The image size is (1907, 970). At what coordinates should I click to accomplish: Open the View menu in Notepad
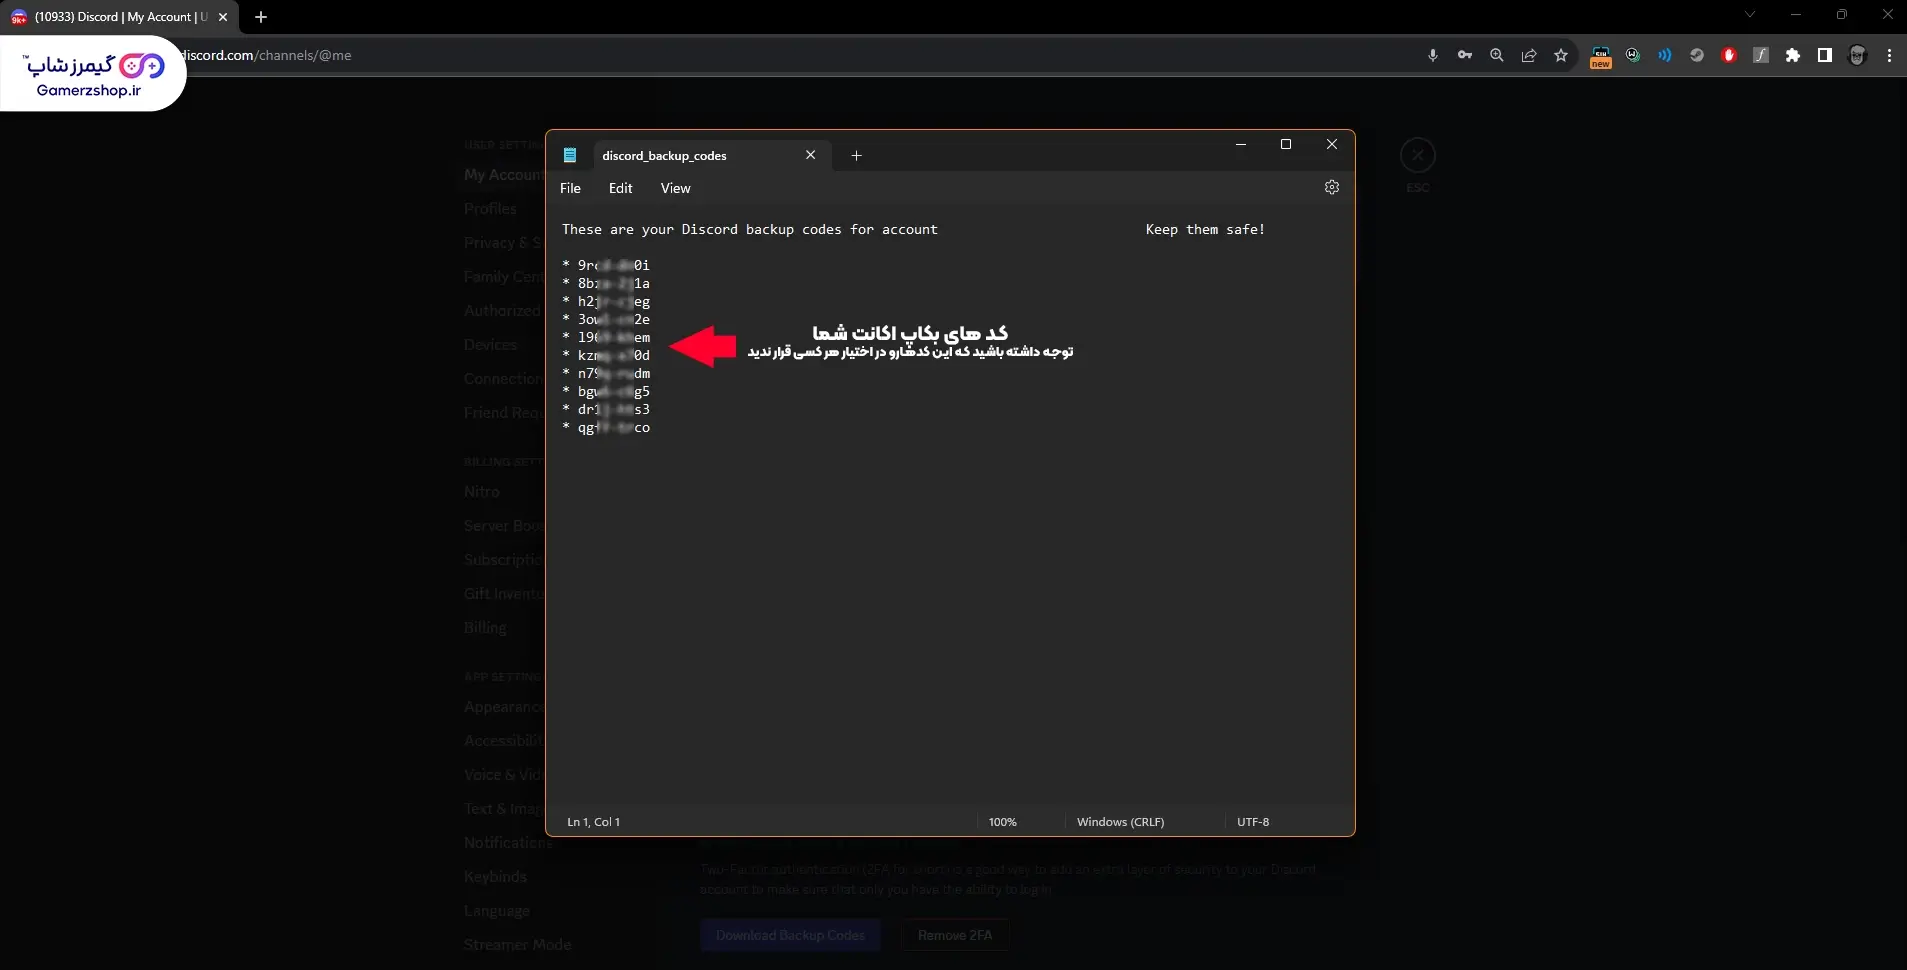coord(675,188)
